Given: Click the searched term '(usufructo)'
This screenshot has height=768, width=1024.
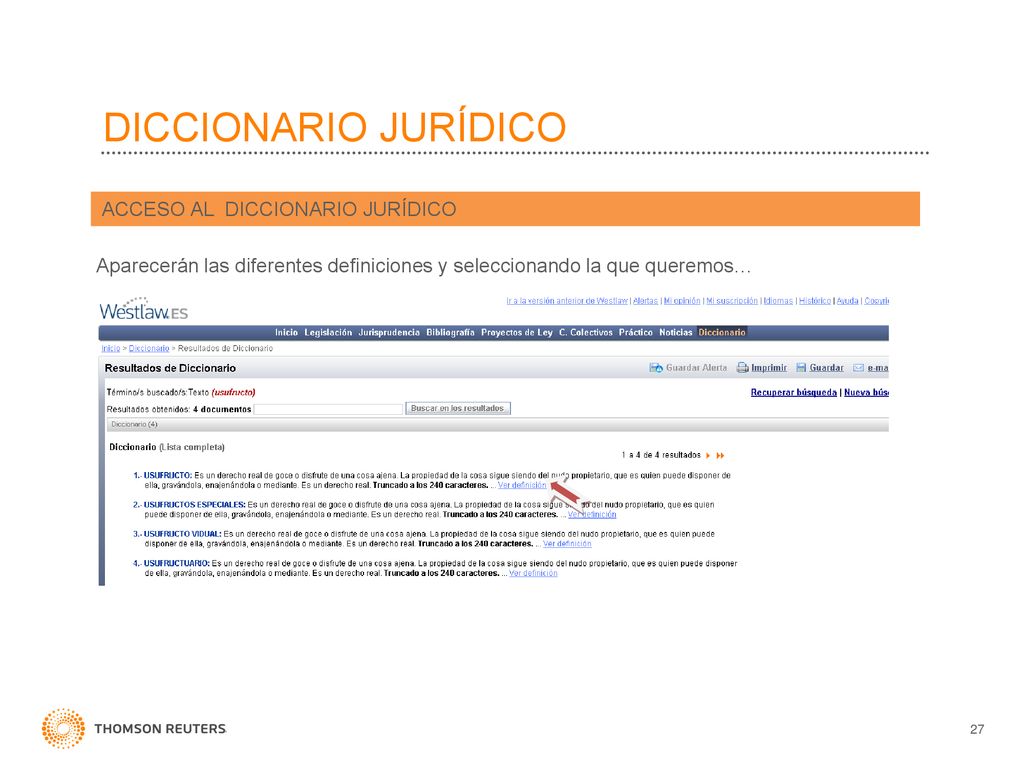Looking at the screenshot, I should 233,392.
